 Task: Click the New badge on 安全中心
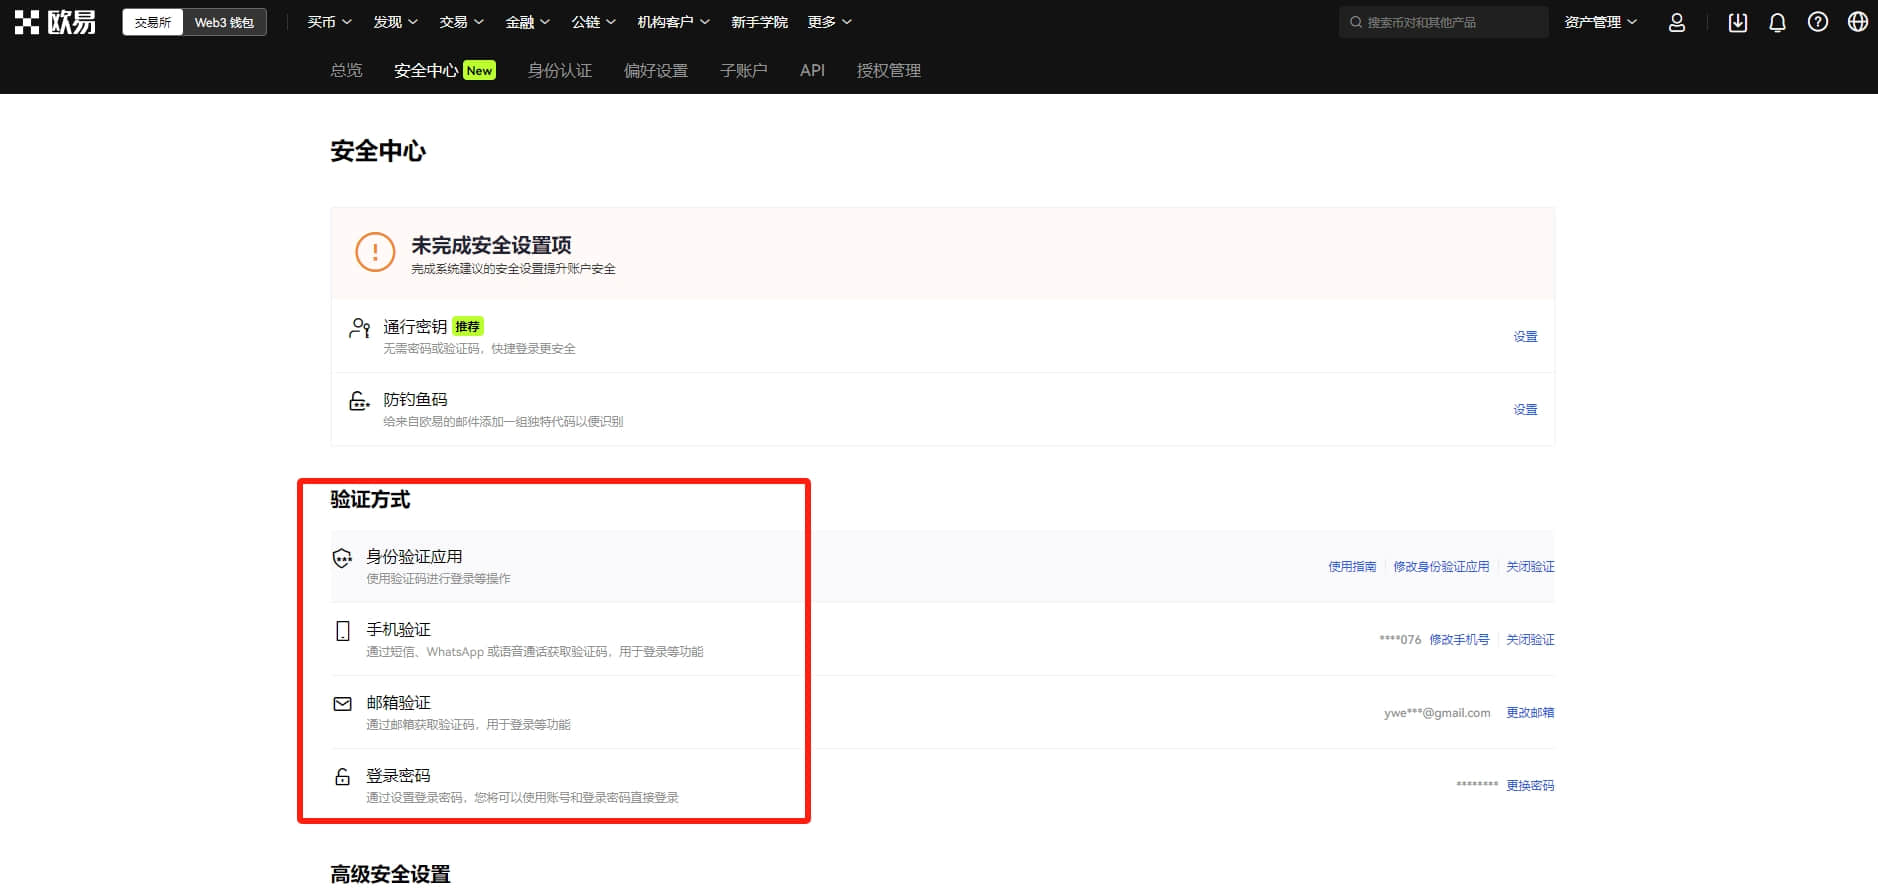coord(479,70)
